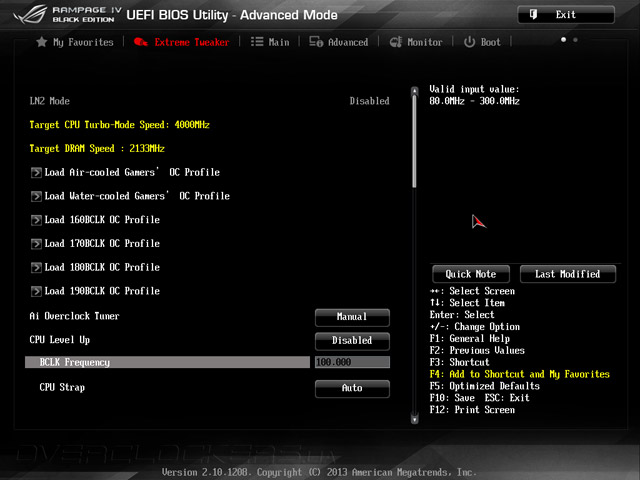Select the BCLK Frequency row

click(x=167, y=362)
